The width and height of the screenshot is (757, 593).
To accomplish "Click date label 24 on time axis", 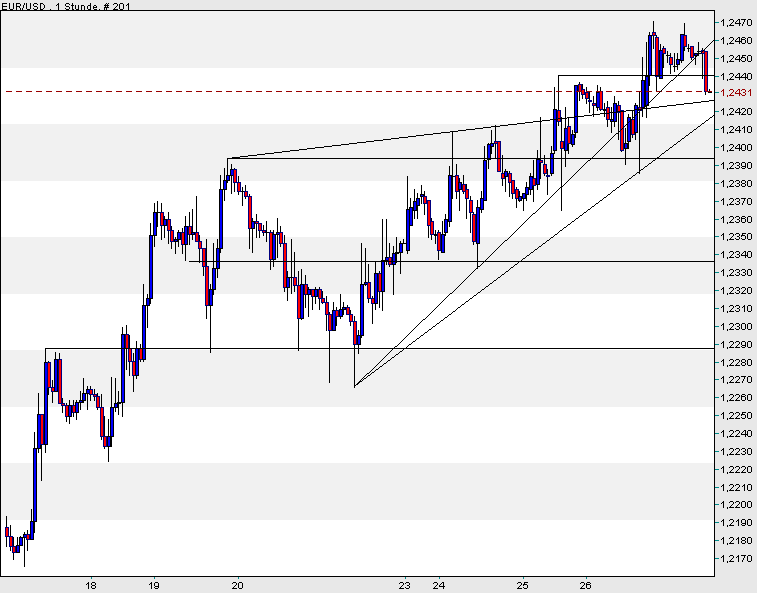I will click(438, 585).
